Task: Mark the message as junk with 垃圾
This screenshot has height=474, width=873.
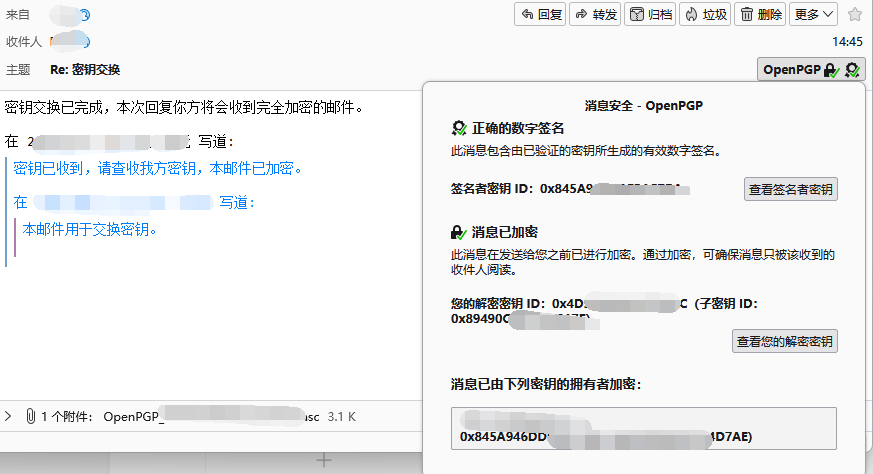Action: (x=704, y=14)
